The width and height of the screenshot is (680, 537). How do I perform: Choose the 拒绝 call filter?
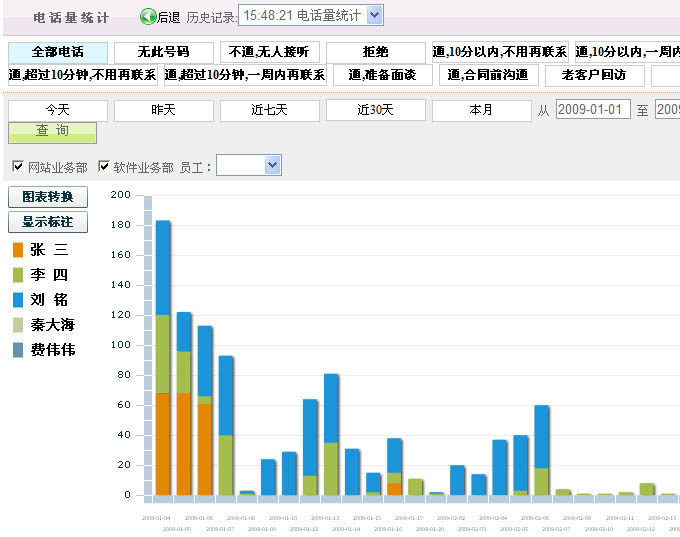pos(375,52)
